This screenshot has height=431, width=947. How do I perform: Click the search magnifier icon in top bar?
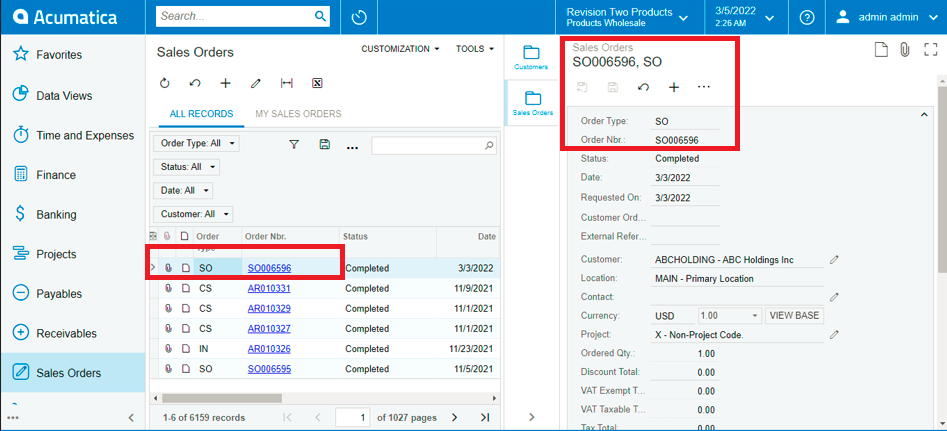[320, 16]
